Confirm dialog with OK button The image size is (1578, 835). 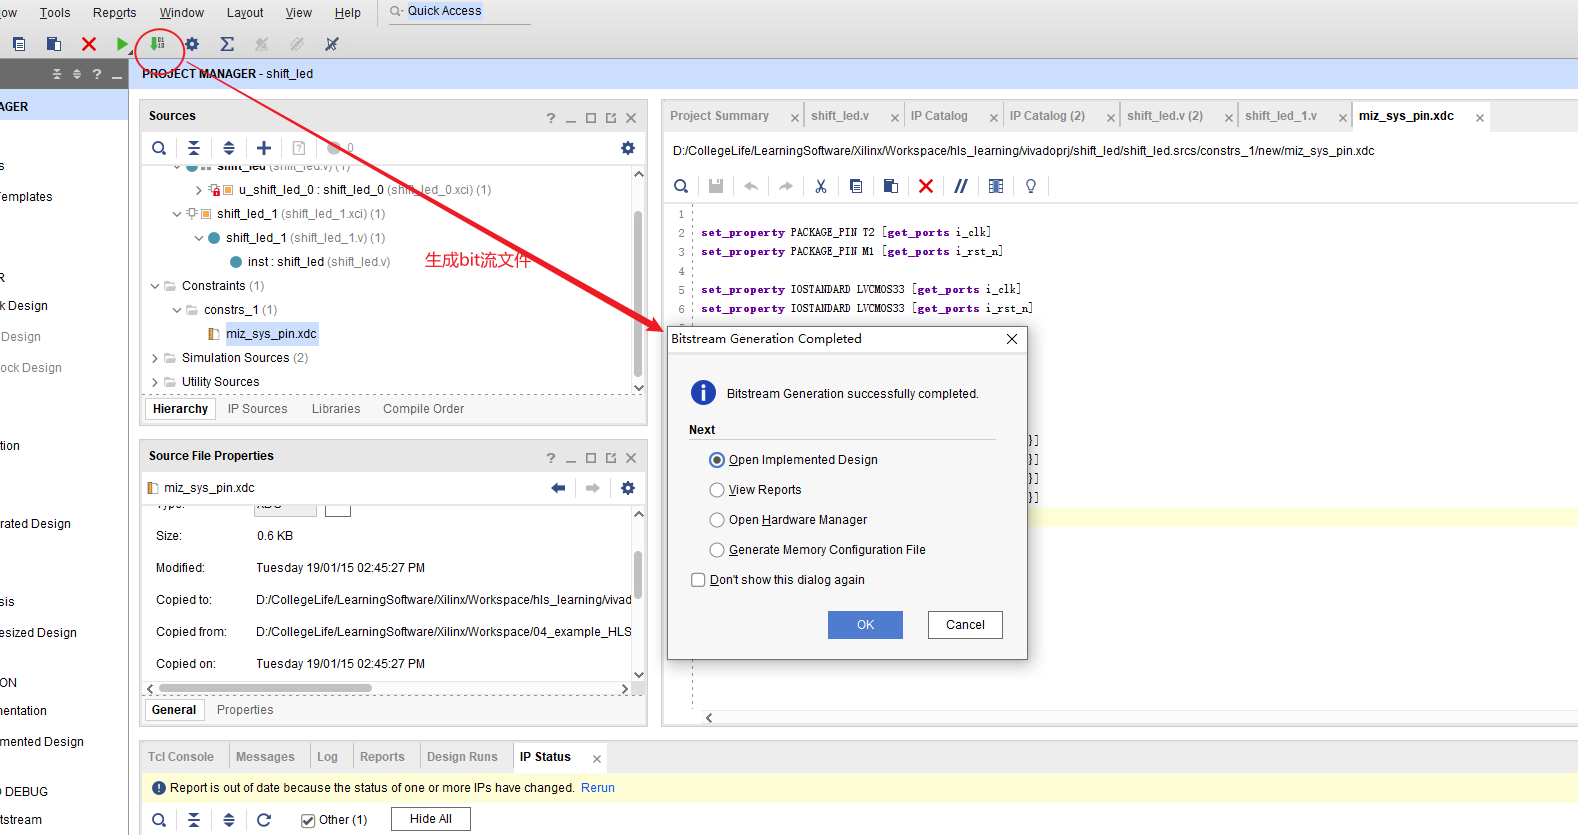865,625
